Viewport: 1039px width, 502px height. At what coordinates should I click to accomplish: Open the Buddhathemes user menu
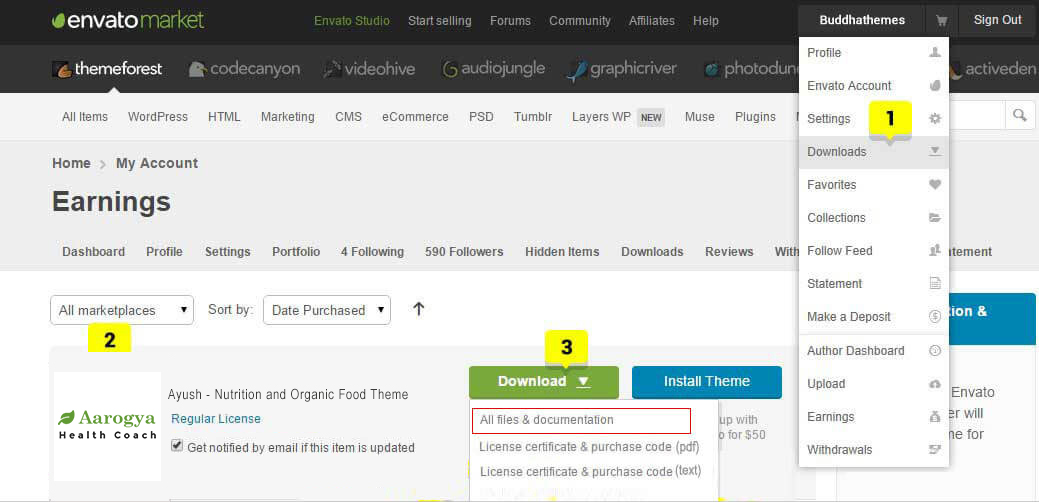click(x=861, y=20)
